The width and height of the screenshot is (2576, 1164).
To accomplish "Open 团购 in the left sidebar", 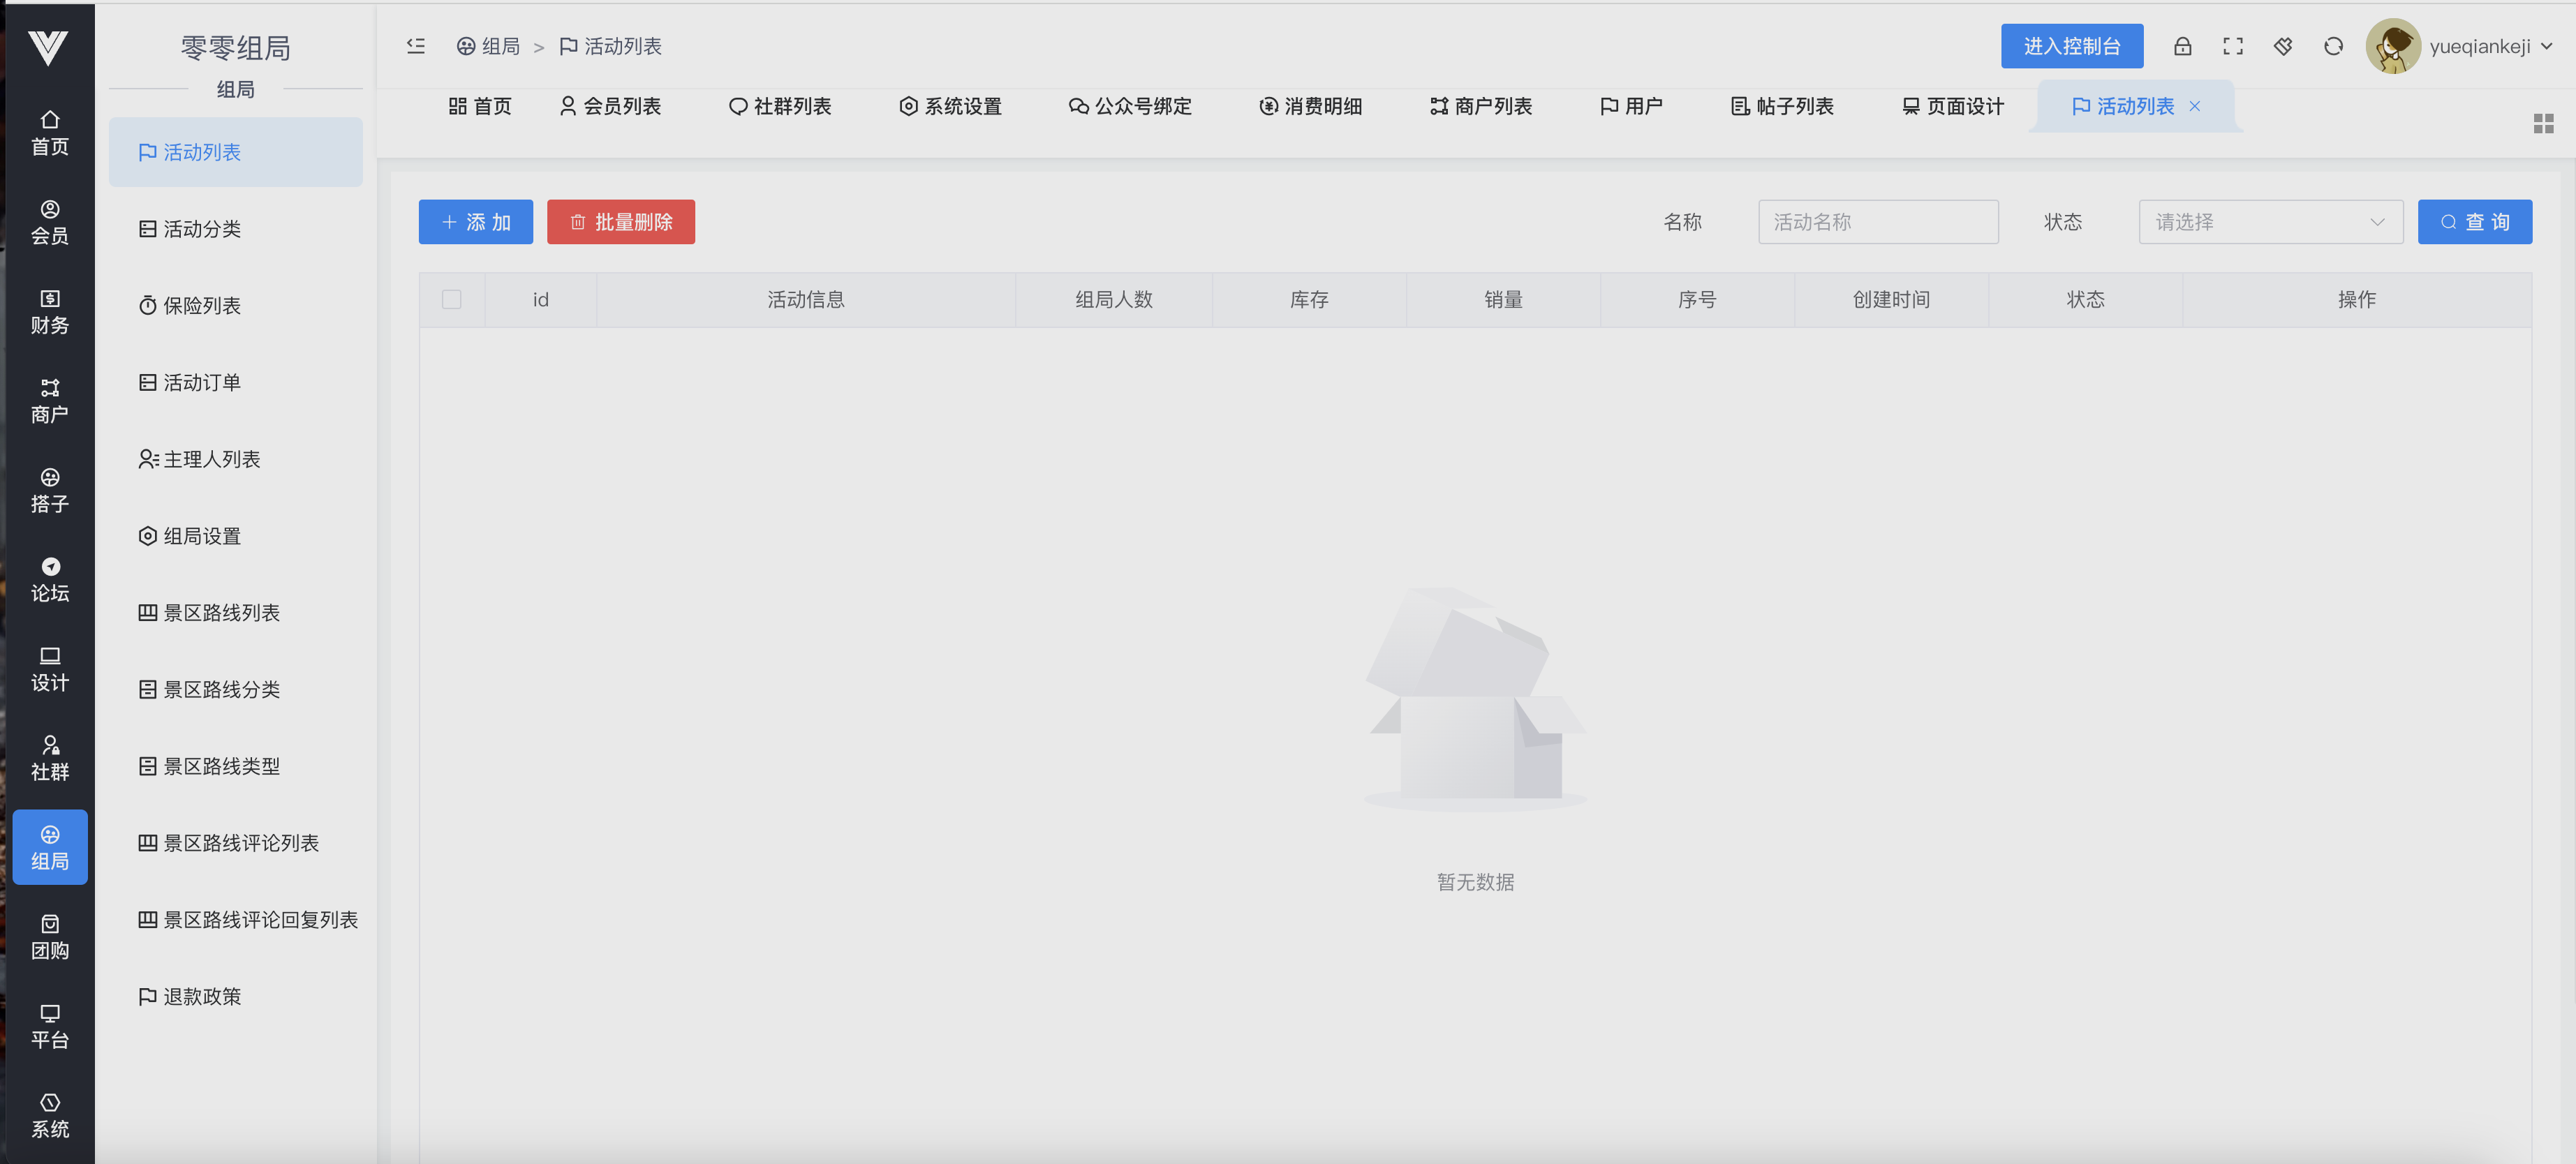I will pos(50,937).
